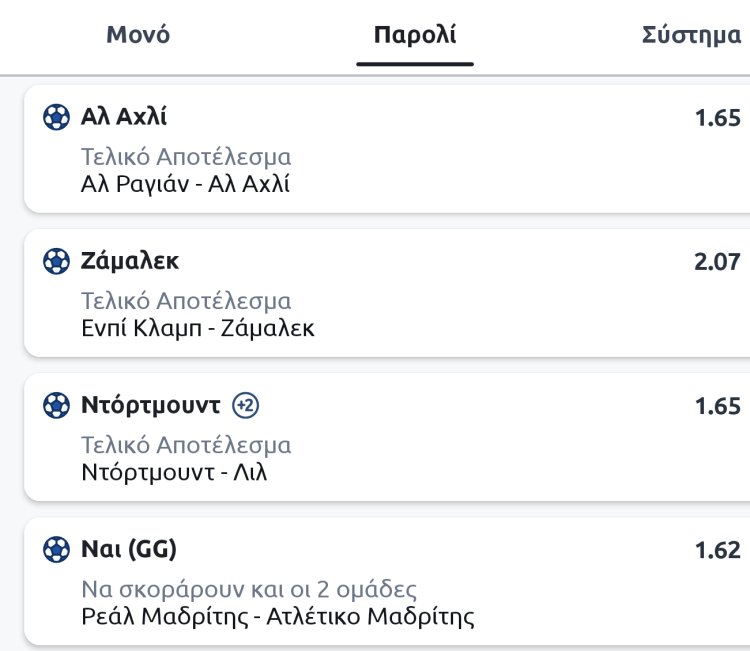Click the soccer ball icon beside Ζάμαλεκ
The width and height of the screenshot is (750, 651).
tap(56, 262)
